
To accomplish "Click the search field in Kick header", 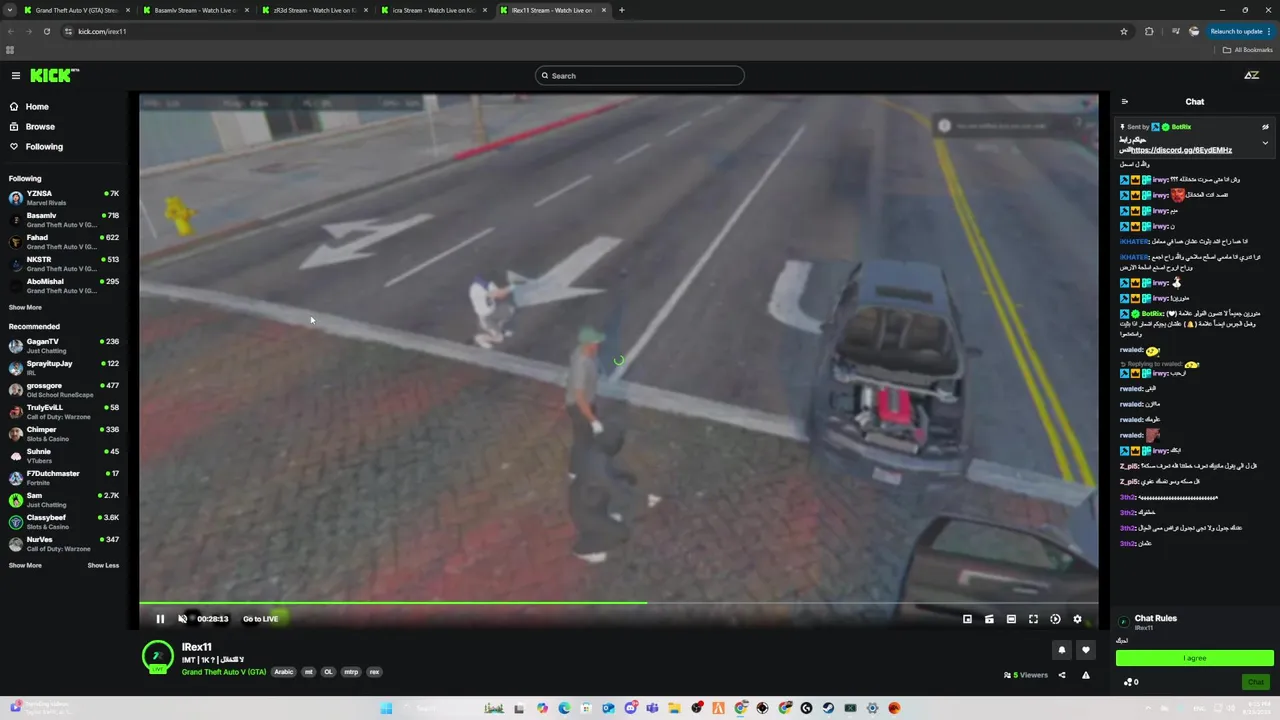I will click(x=640, y=76).
